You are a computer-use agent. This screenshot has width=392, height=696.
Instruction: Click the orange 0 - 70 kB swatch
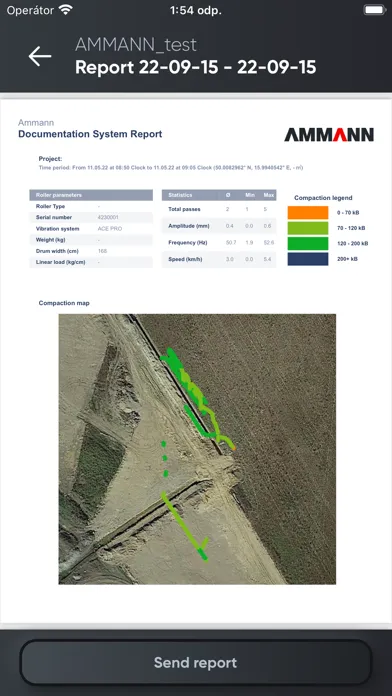[308, 213]
